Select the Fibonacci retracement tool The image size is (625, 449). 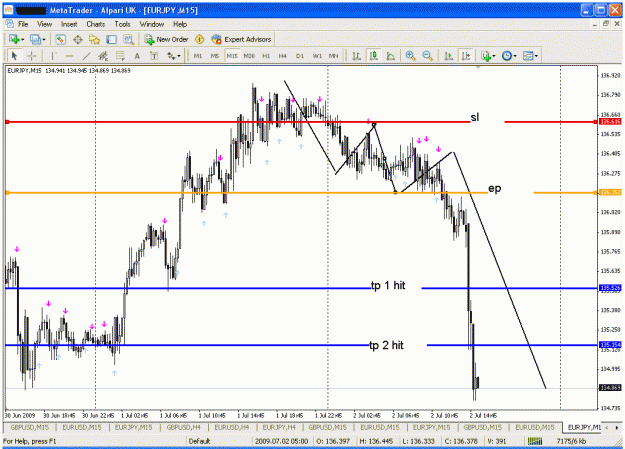pyautogui.click(x=120, y=56)
